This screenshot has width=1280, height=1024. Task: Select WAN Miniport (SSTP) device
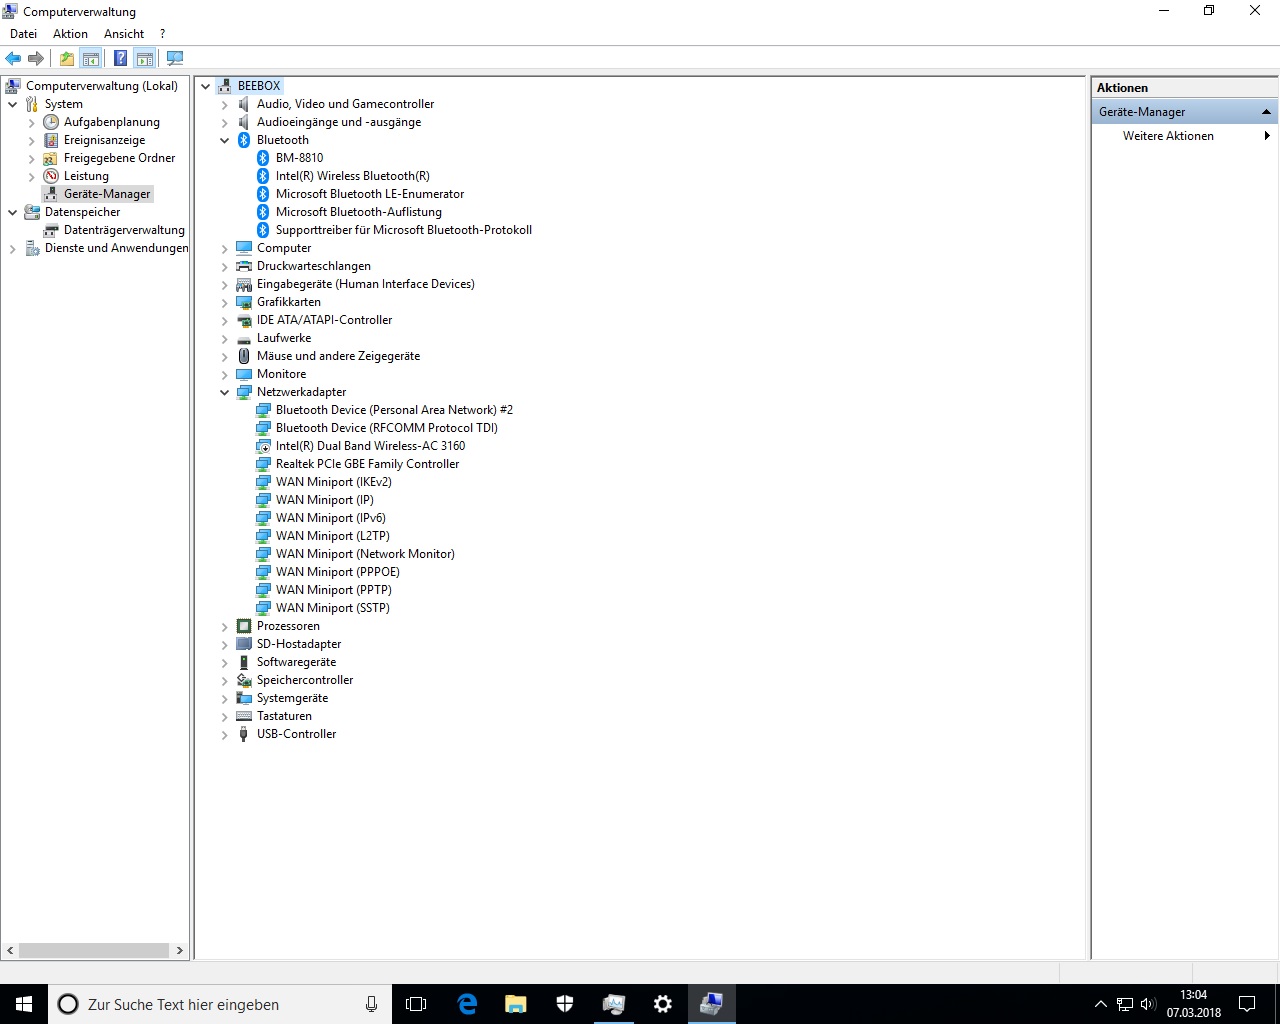click(333, 608)
